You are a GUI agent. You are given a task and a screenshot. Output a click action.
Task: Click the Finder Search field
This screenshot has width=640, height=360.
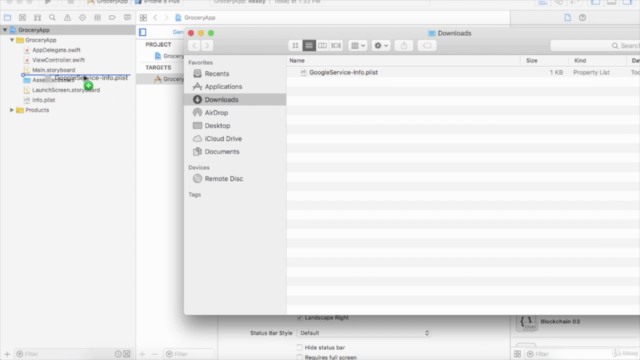[x=595, y=45]
